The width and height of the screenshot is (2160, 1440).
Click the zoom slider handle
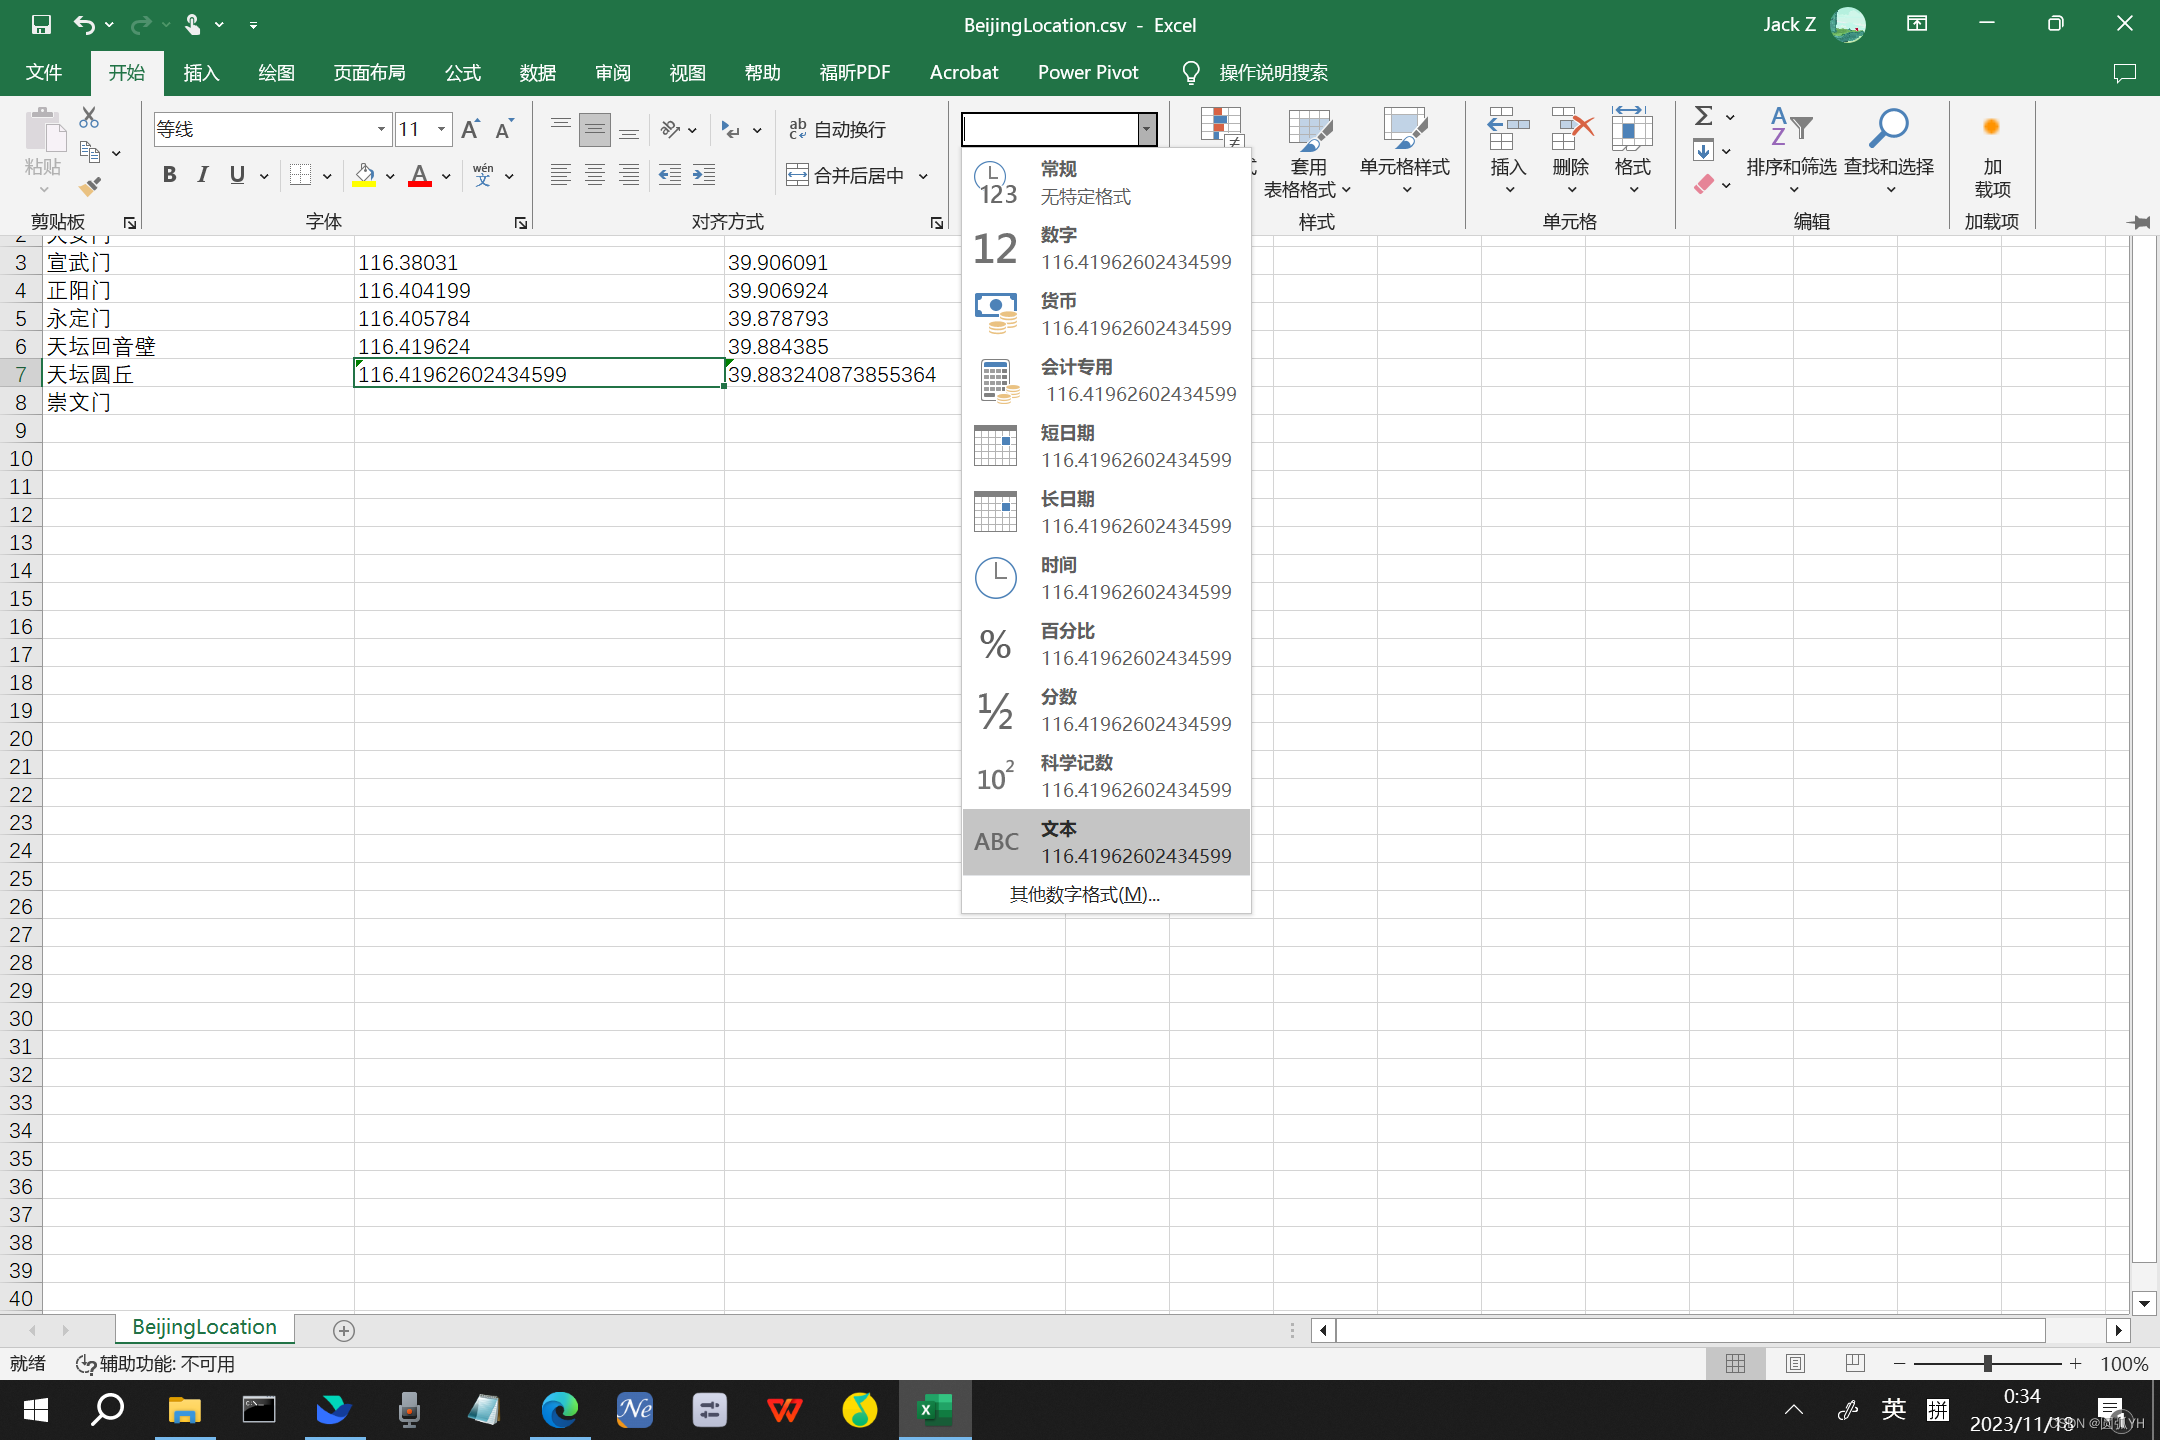click(1987, 1363)
